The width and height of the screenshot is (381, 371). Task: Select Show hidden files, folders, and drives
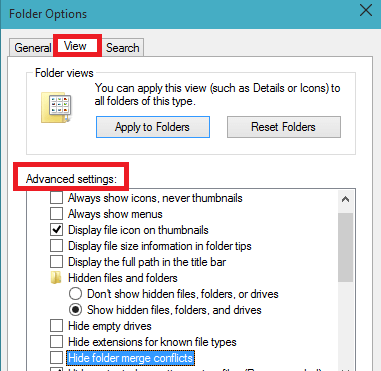pyautogui.click(x=75, y=310)
